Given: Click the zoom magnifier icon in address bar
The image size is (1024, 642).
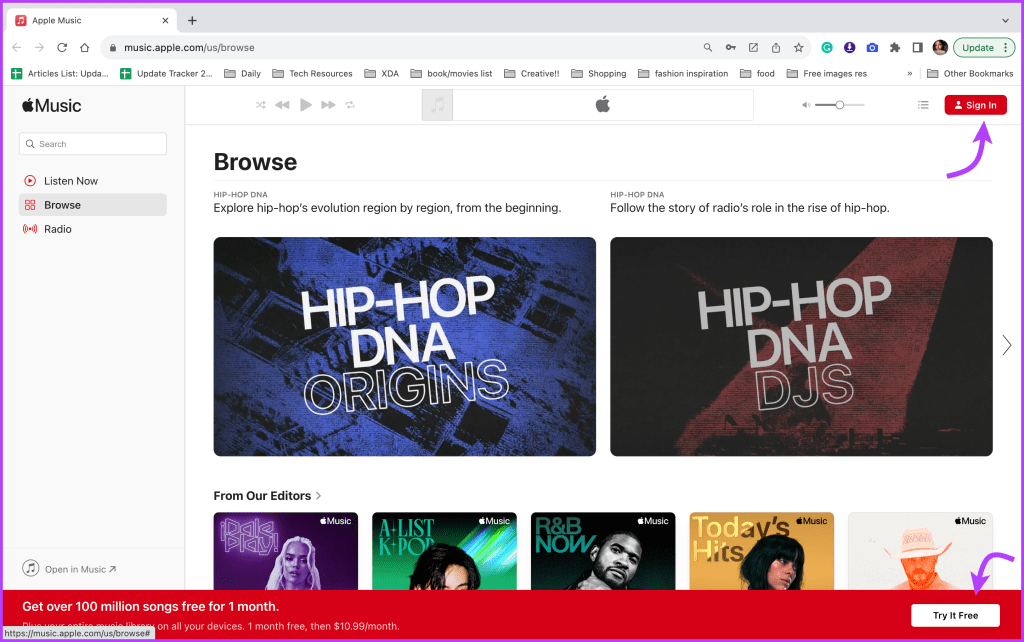Looking at the screenshot, I should (x=707, y=48).
